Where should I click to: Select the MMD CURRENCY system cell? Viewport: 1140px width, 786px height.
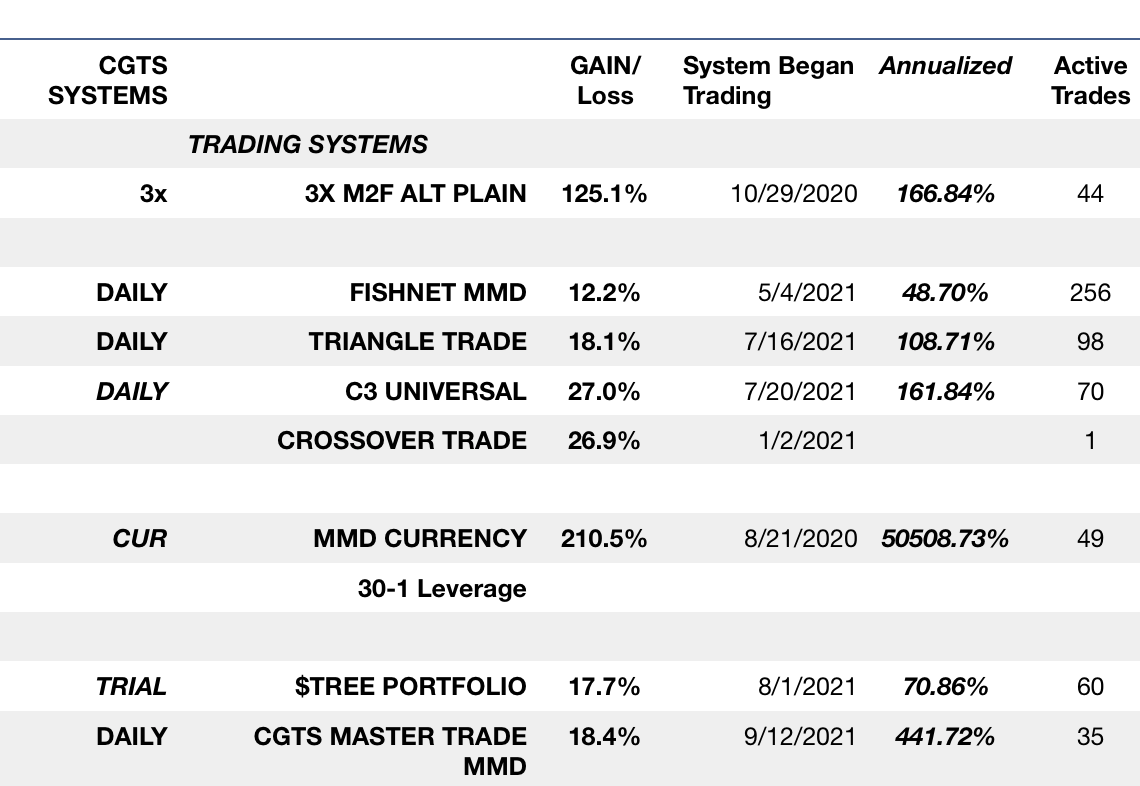pyautogui.click(x=419, y=538)
